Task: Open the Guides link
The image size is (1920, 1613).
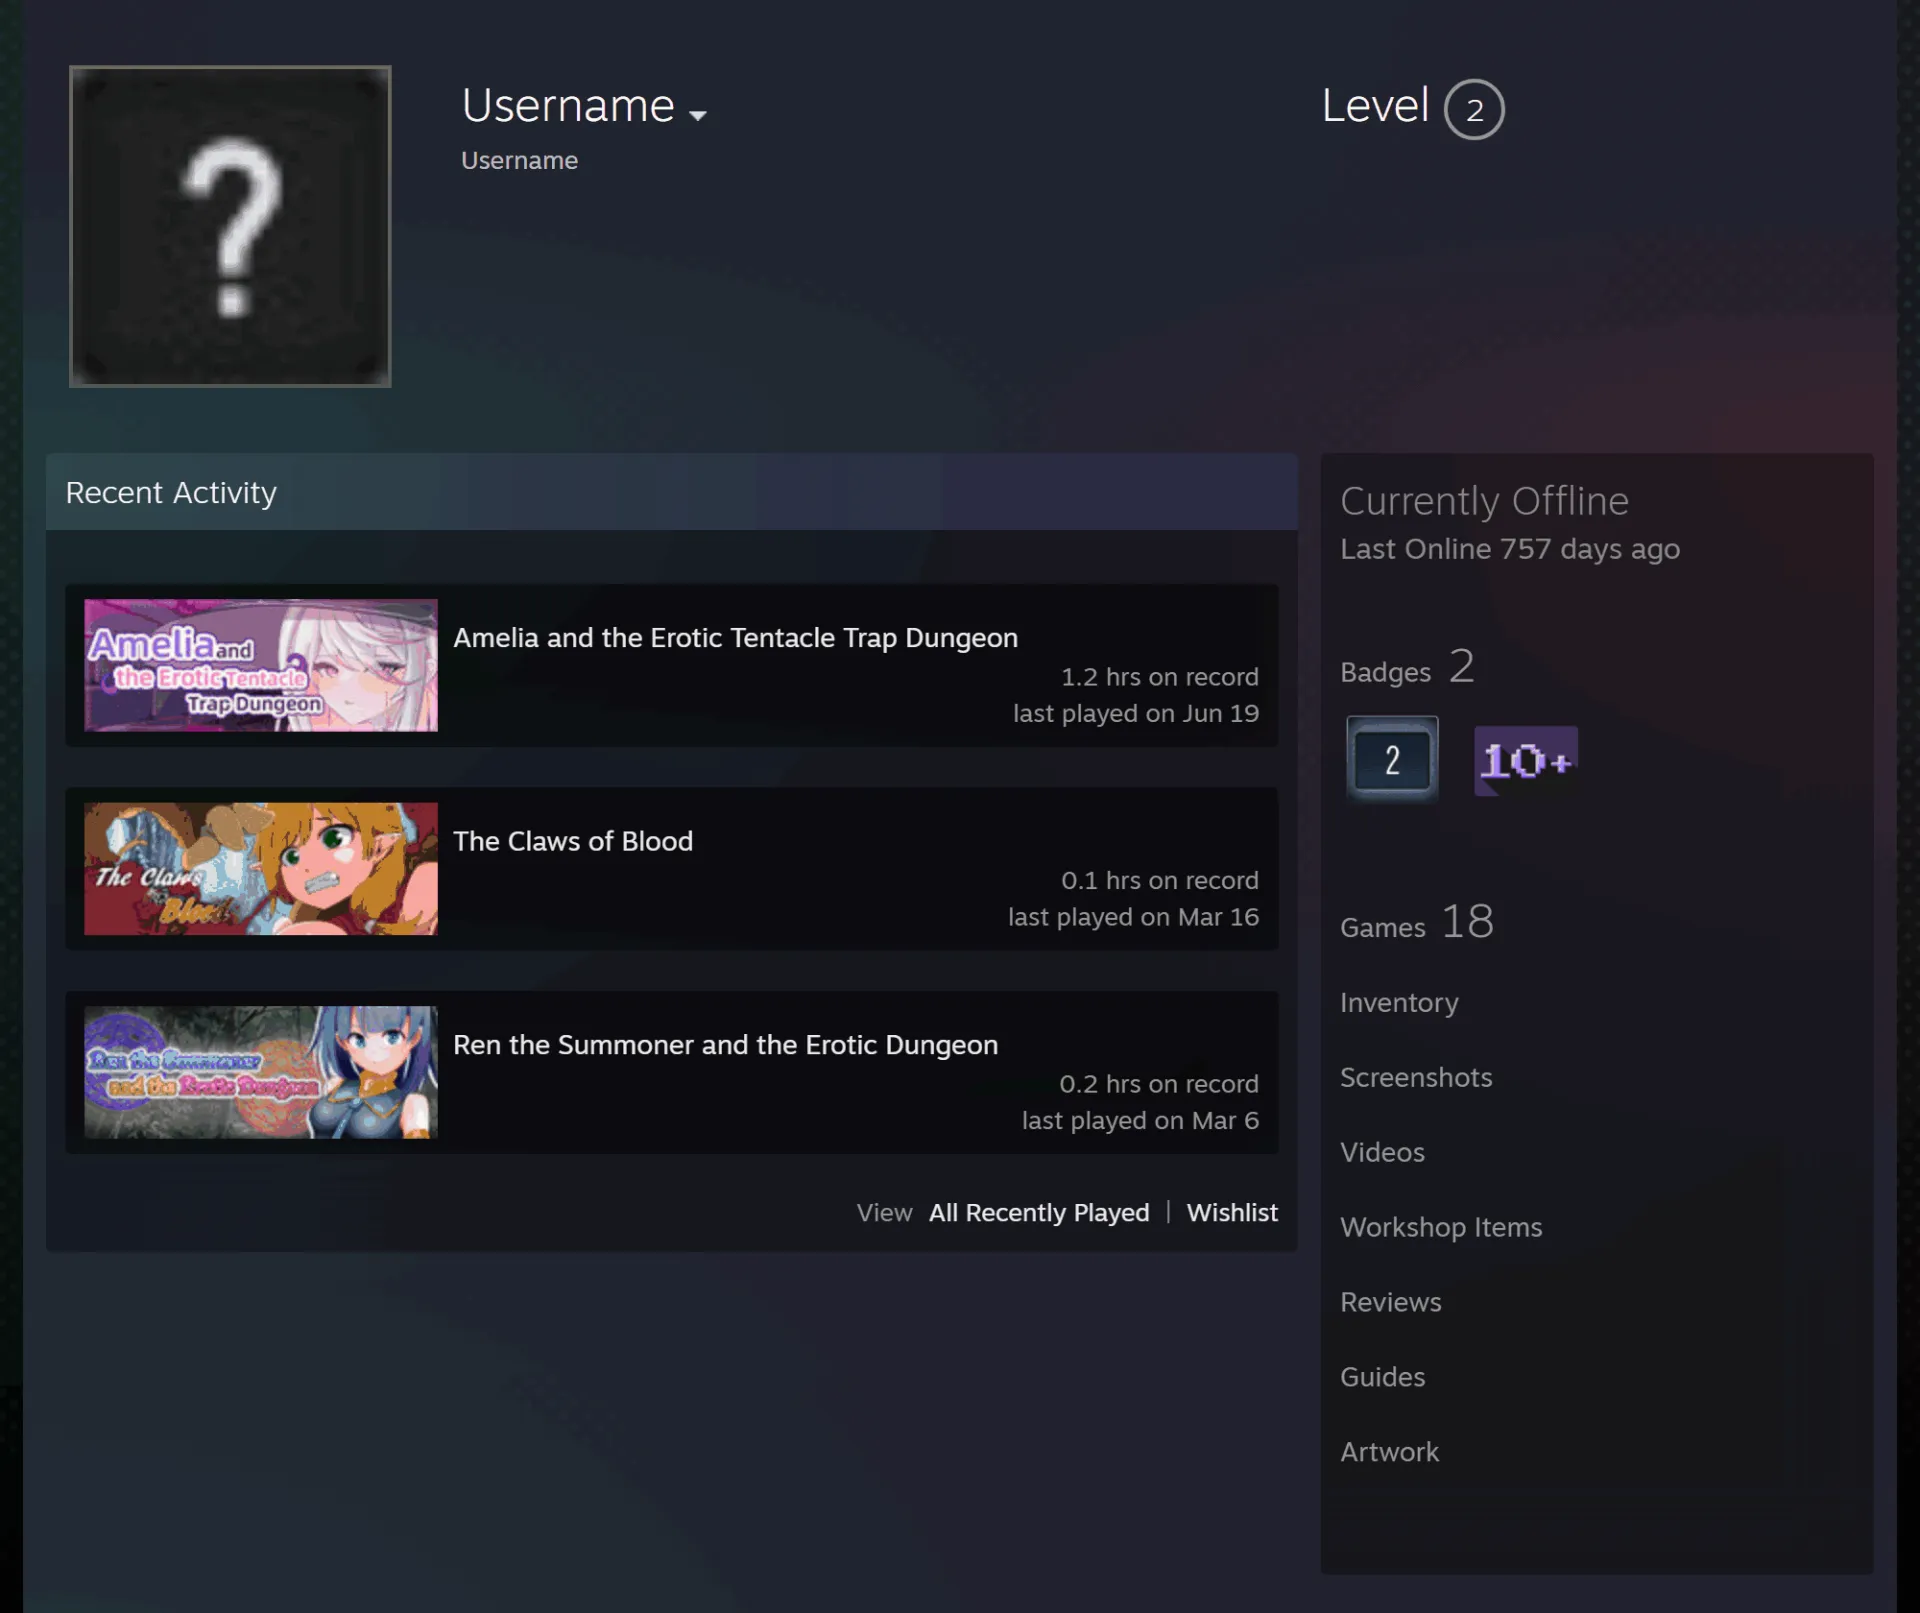Action: [1382, 1378]
